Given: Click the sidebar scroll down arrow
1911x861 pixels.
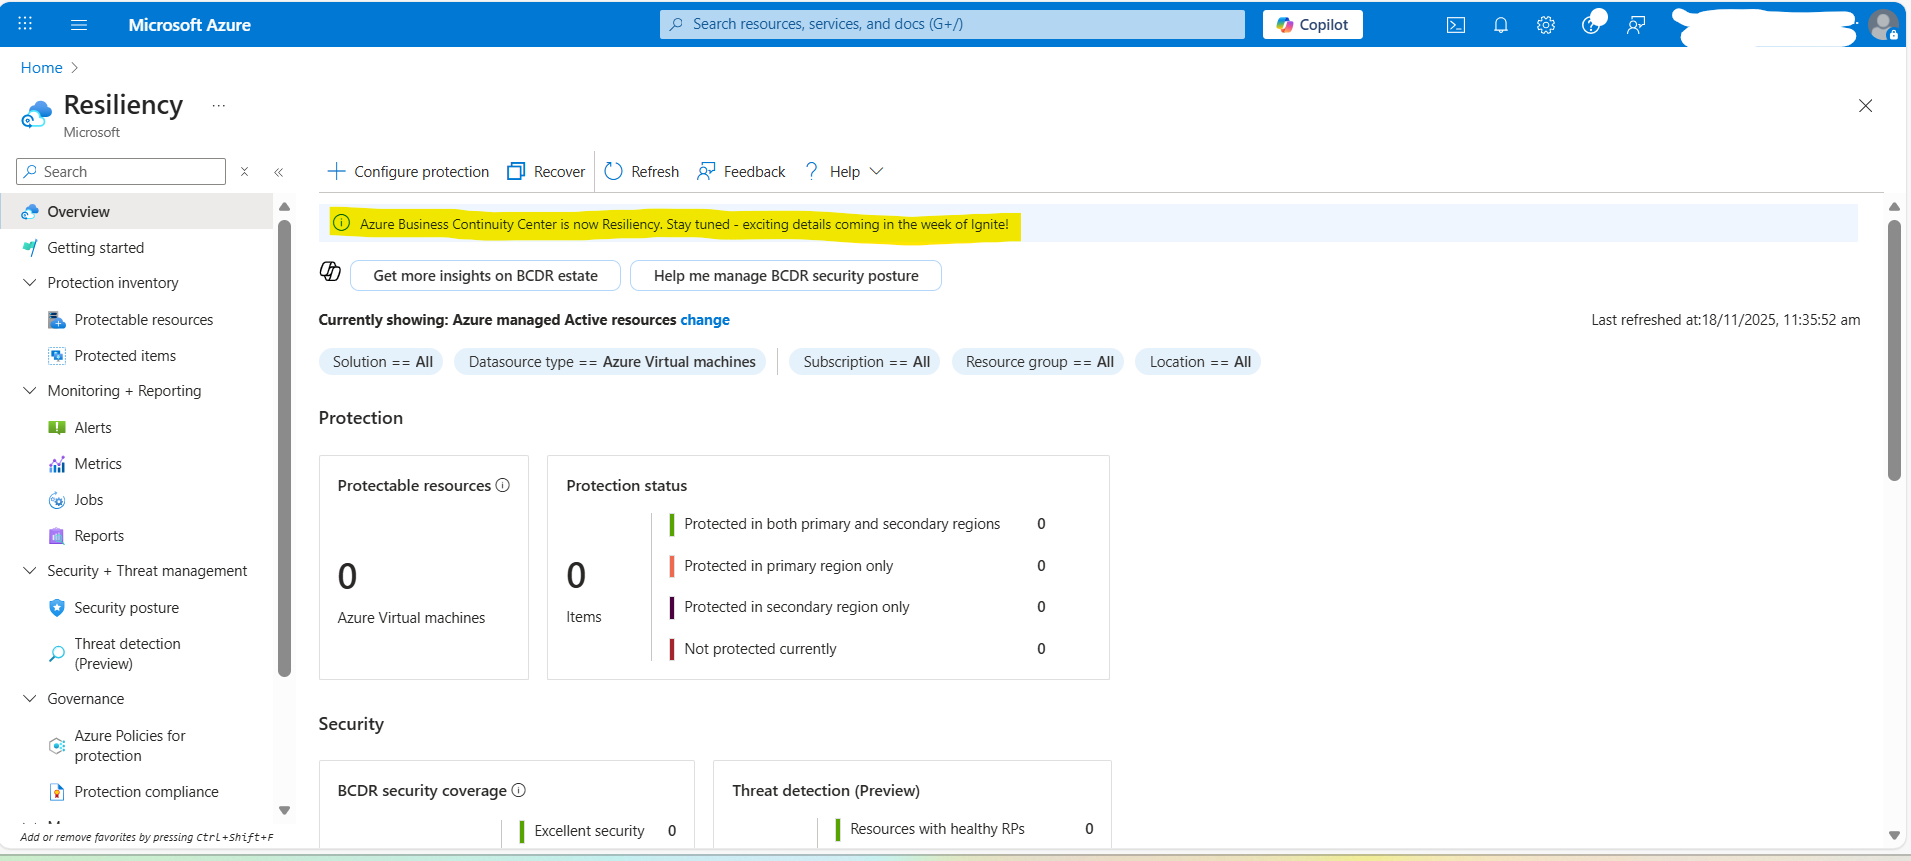Looking at the screenshot, I should coord(284,810).
